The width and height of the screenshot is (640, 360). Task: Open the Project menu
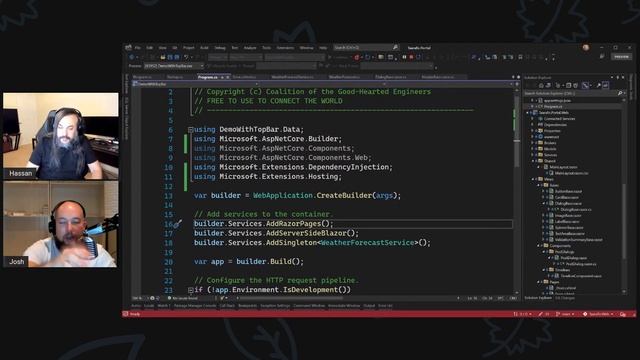(189, 48)
